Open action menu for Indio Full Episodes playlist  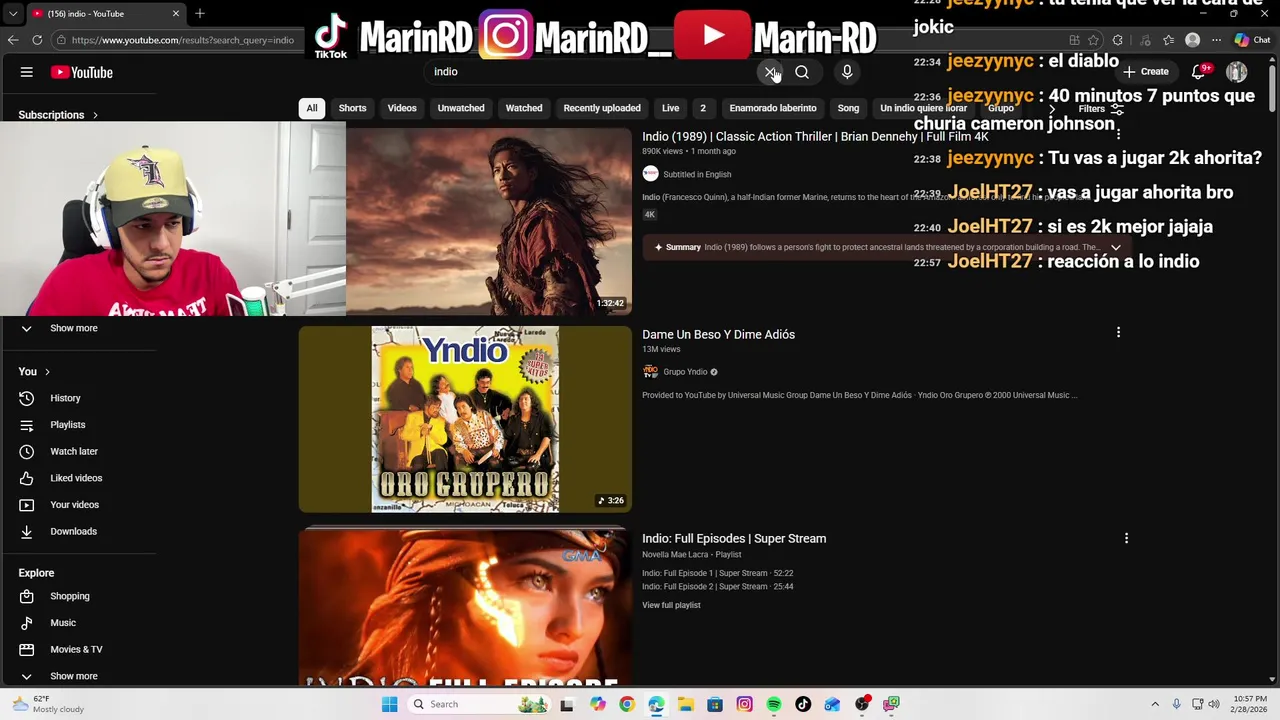[x=1126, y=538]
